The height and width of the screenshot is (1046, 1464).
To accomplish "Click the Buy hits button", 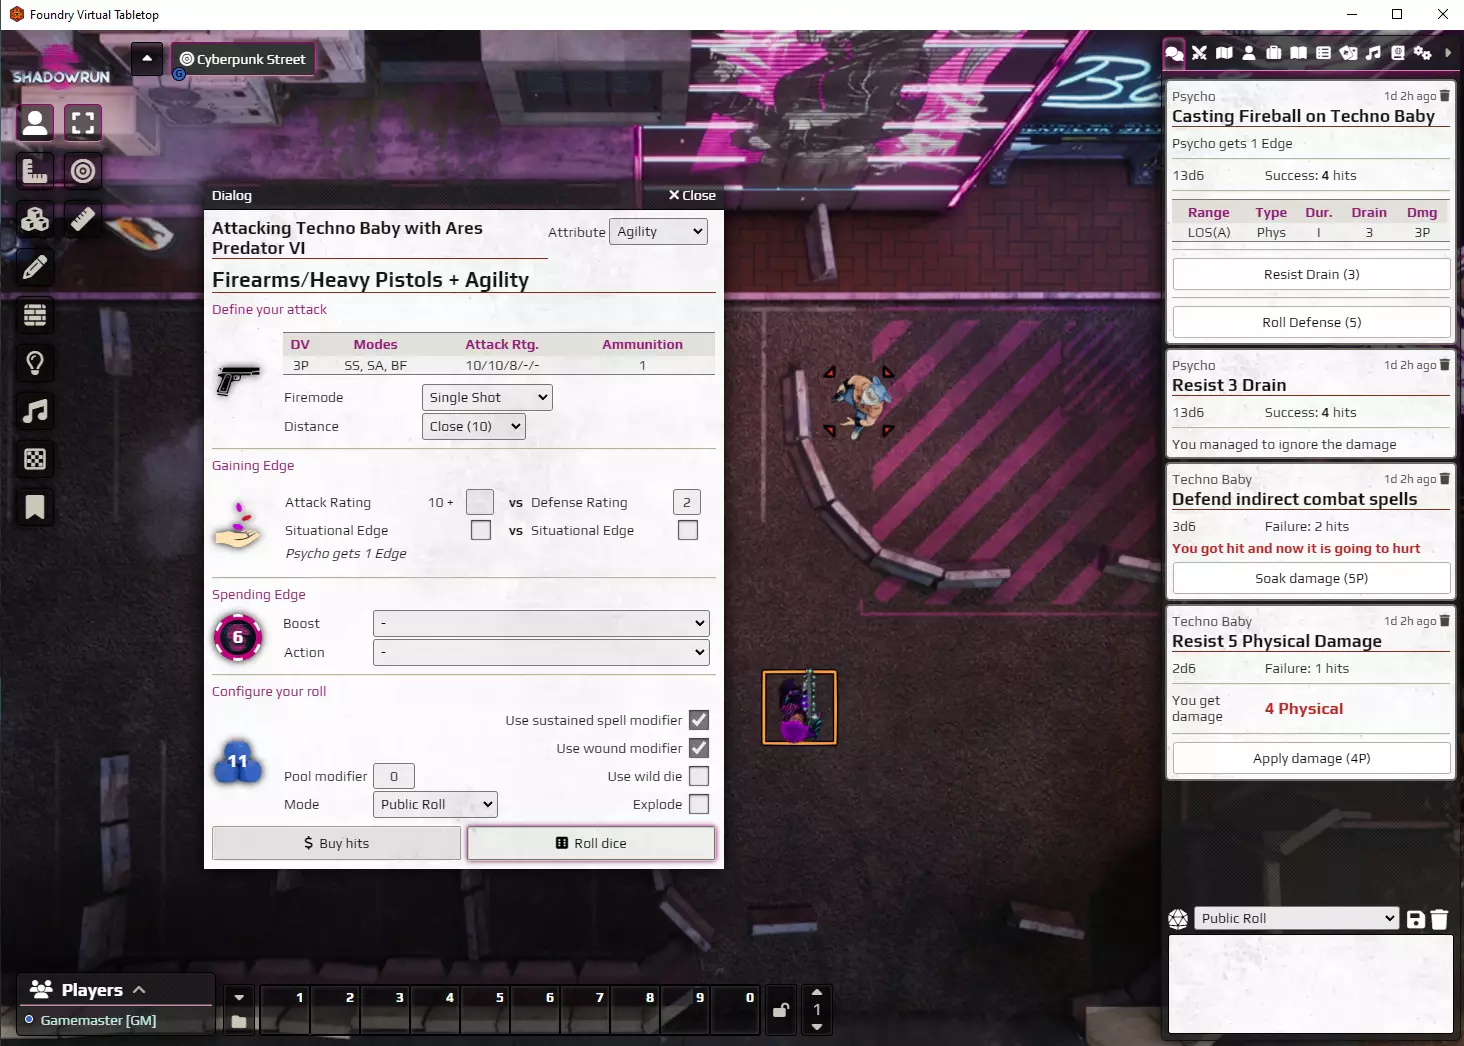I will [x=336, y=843].
